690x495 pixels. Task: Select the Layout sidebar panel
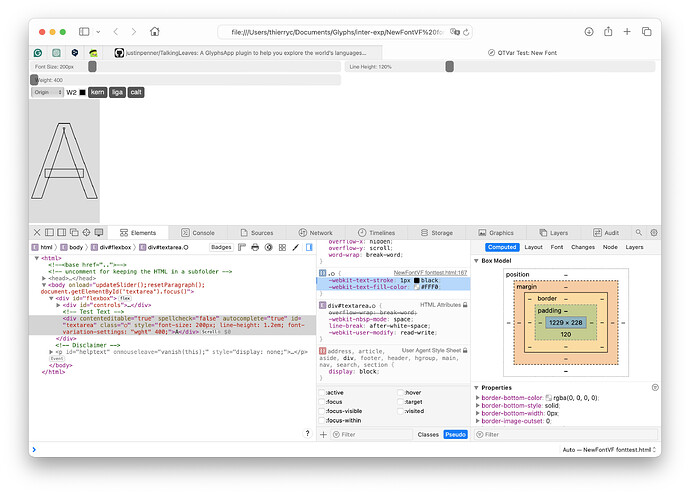[x=533, y=247]
